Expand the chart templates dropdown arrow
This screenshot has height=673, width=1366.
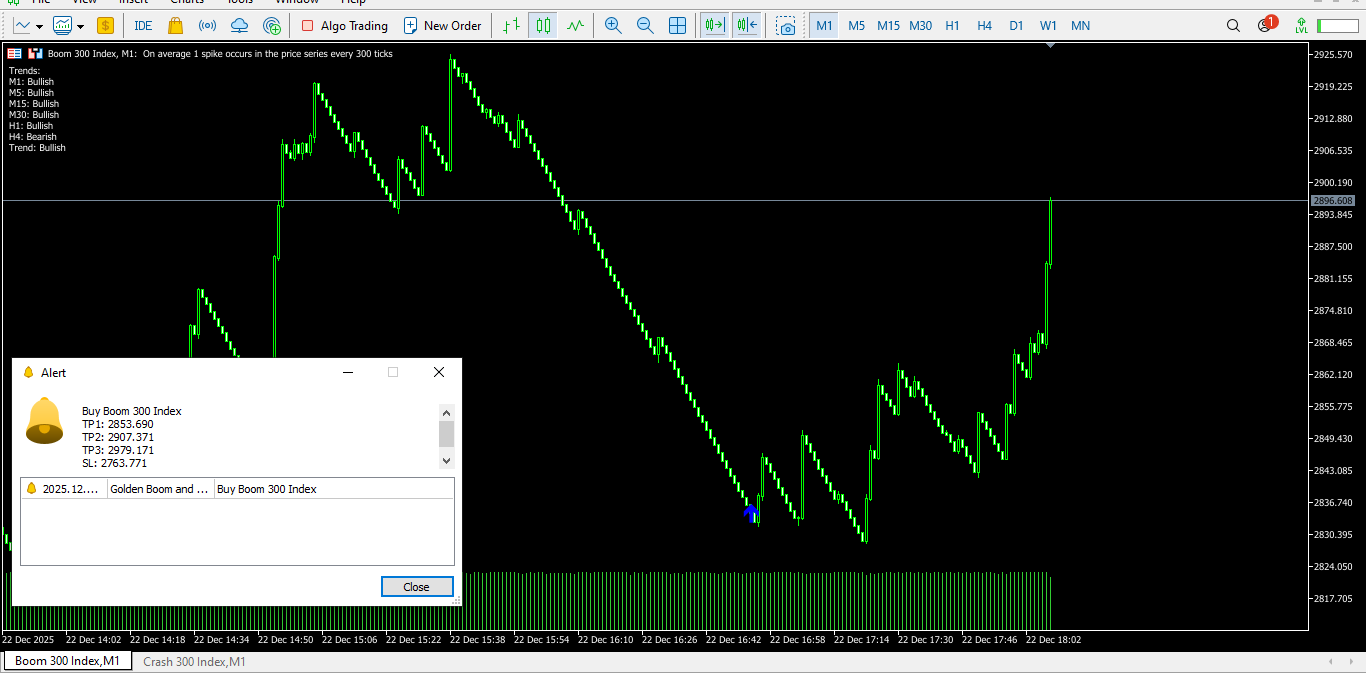point(80,27)
